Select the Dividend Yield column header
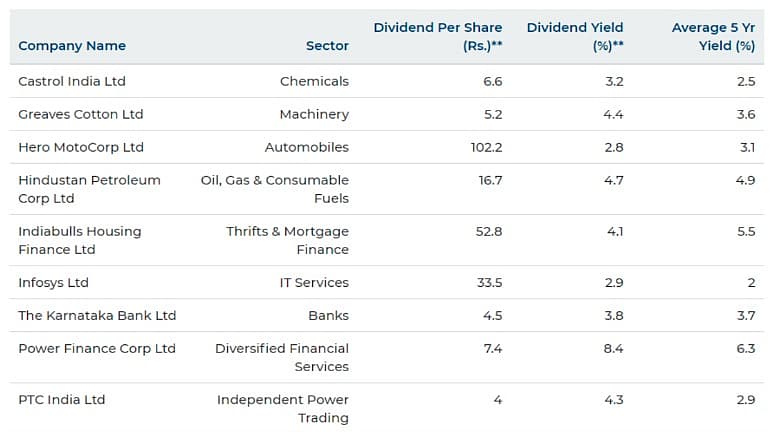 pyautogui.click(x=575, y=36)
